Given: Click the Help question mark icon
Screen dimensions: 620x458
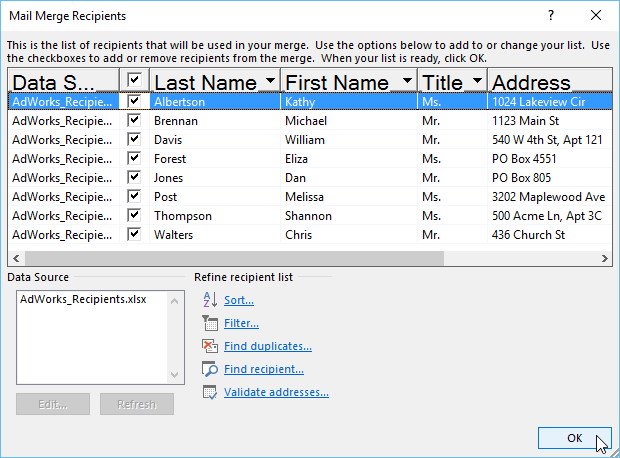Looking at the screenshot, I should click(x=550, y=17).
